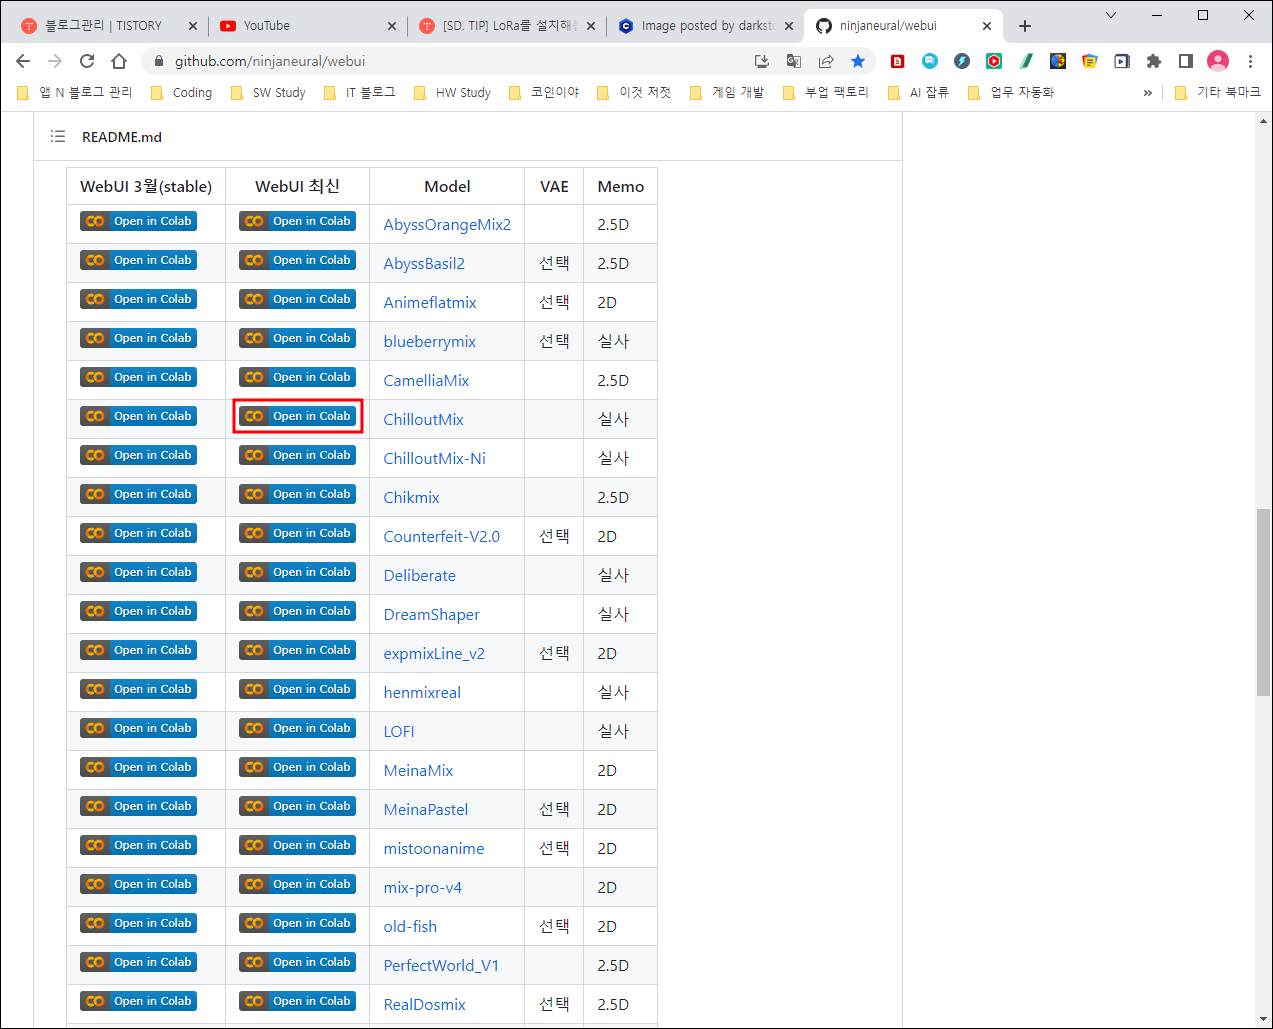Open the 게임 개발 bookmark folder

point(727,93)
